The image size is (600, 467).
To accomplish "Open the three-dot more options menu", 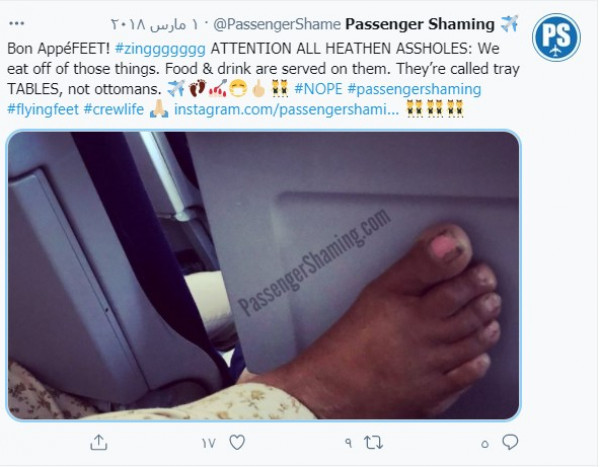I will coord(16,24).
